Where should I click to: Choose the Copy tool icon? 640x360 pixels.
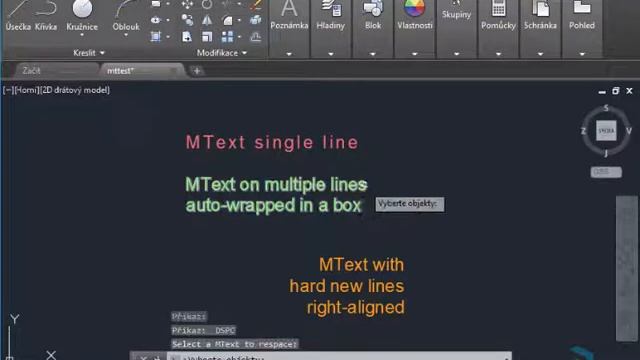187,20
